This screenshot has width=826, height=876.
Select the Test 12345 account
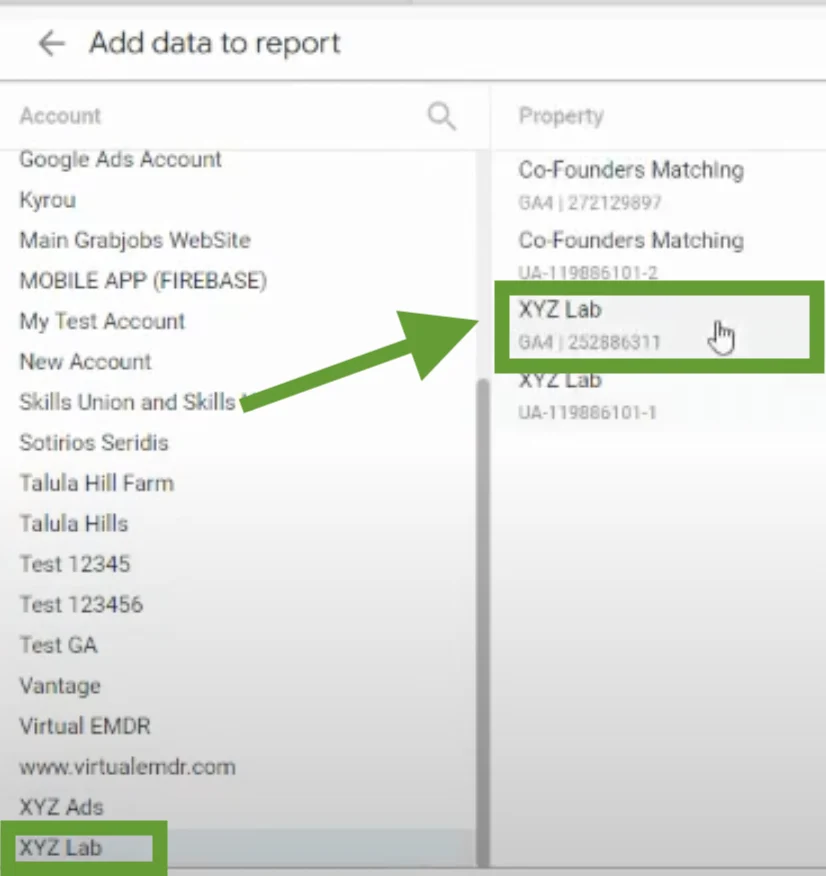click(x=75, y=564)
